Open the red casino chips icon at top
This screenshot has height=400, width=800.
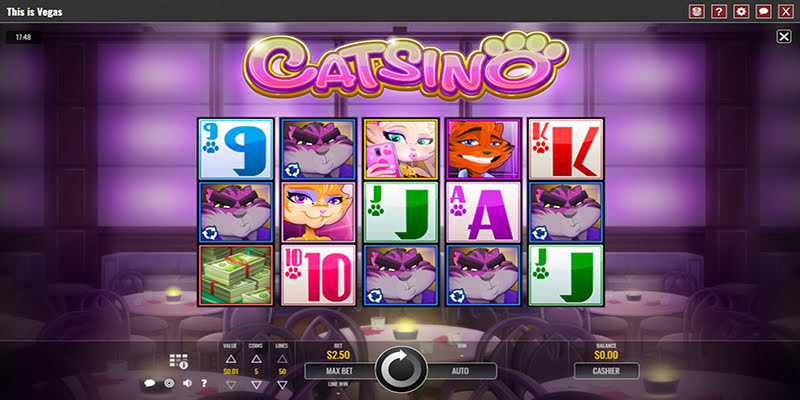[x=696, y=11]
